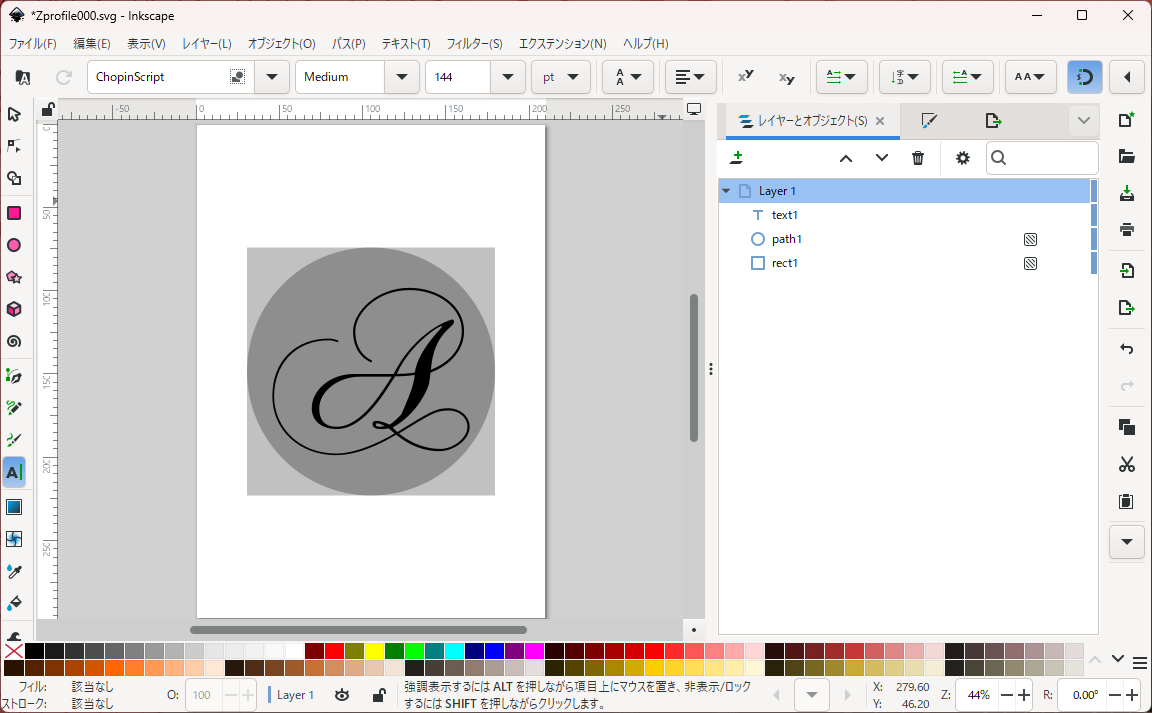
Task: Open the ファイル(F) menu
Action: [33, 43]
